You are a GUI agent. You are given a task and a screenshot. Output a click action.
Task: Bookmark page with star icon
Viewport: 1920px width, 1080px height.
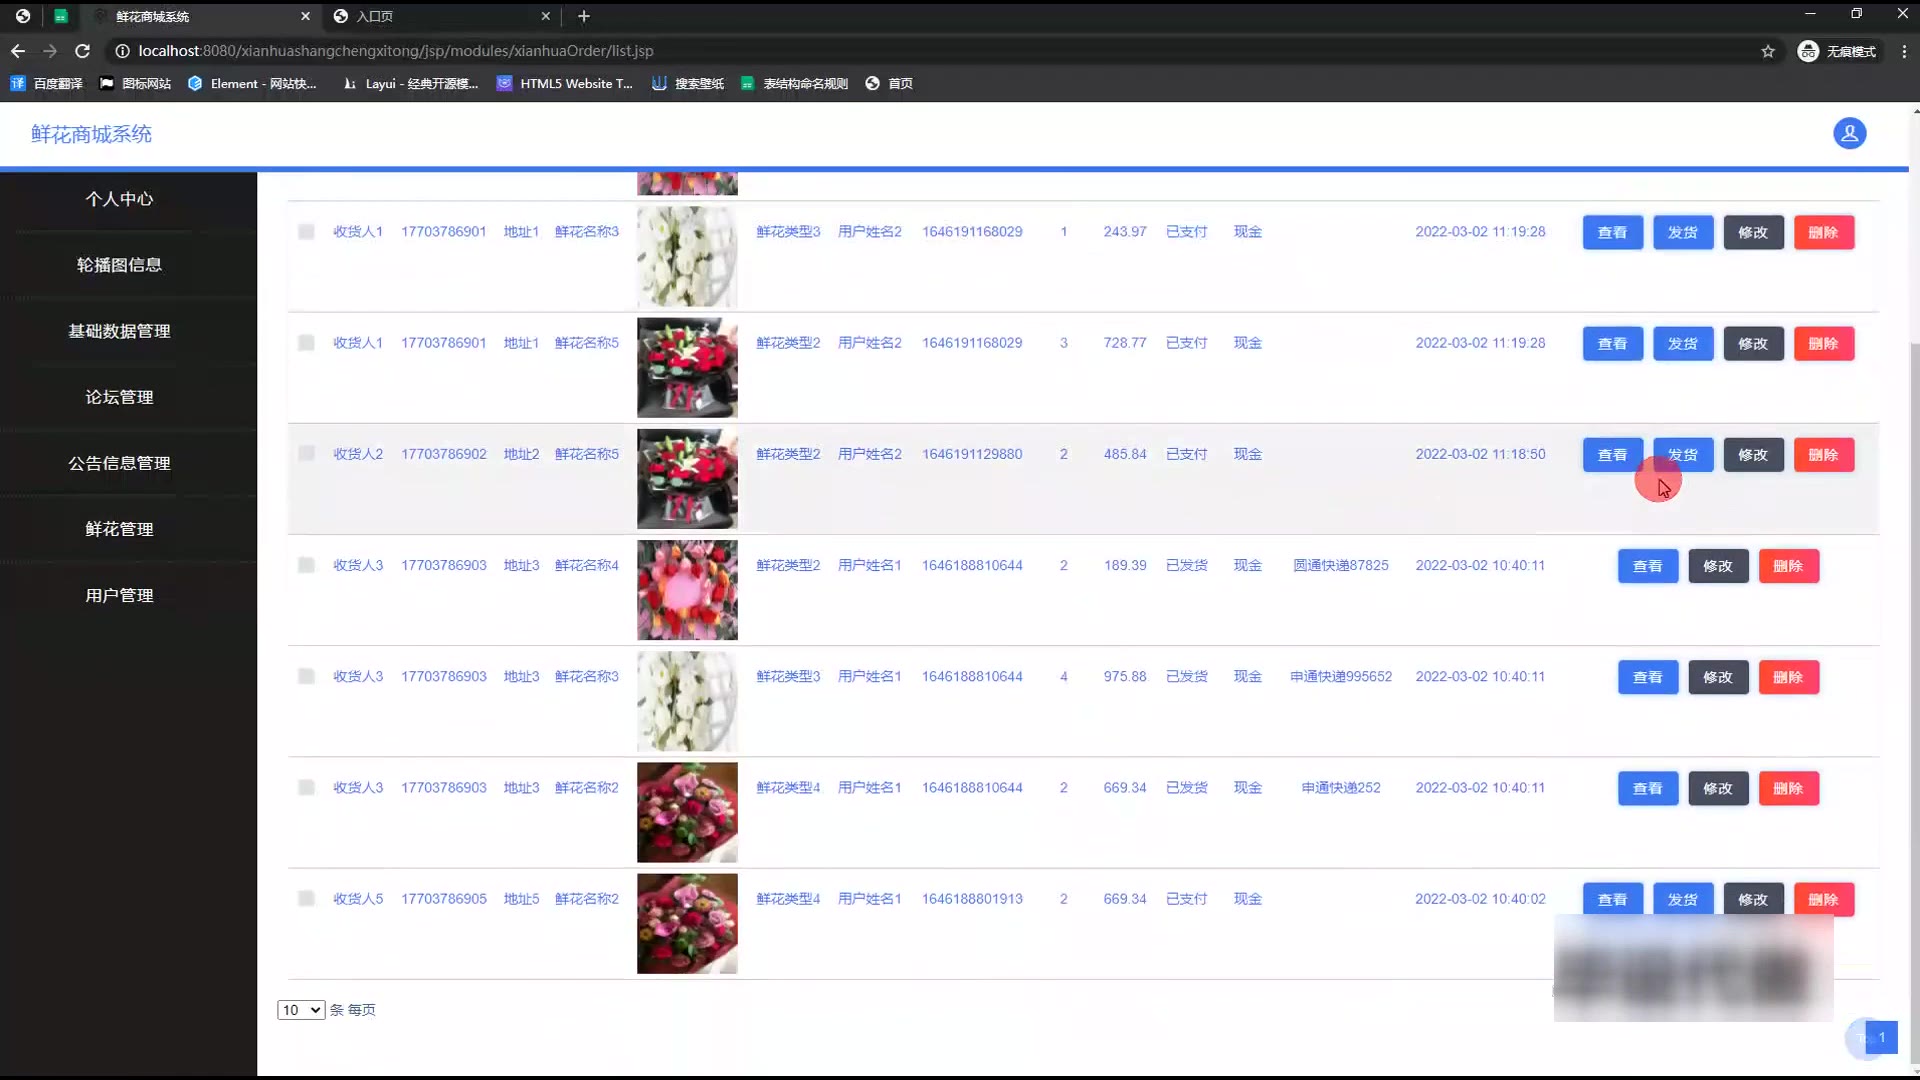pos(1767,51)
